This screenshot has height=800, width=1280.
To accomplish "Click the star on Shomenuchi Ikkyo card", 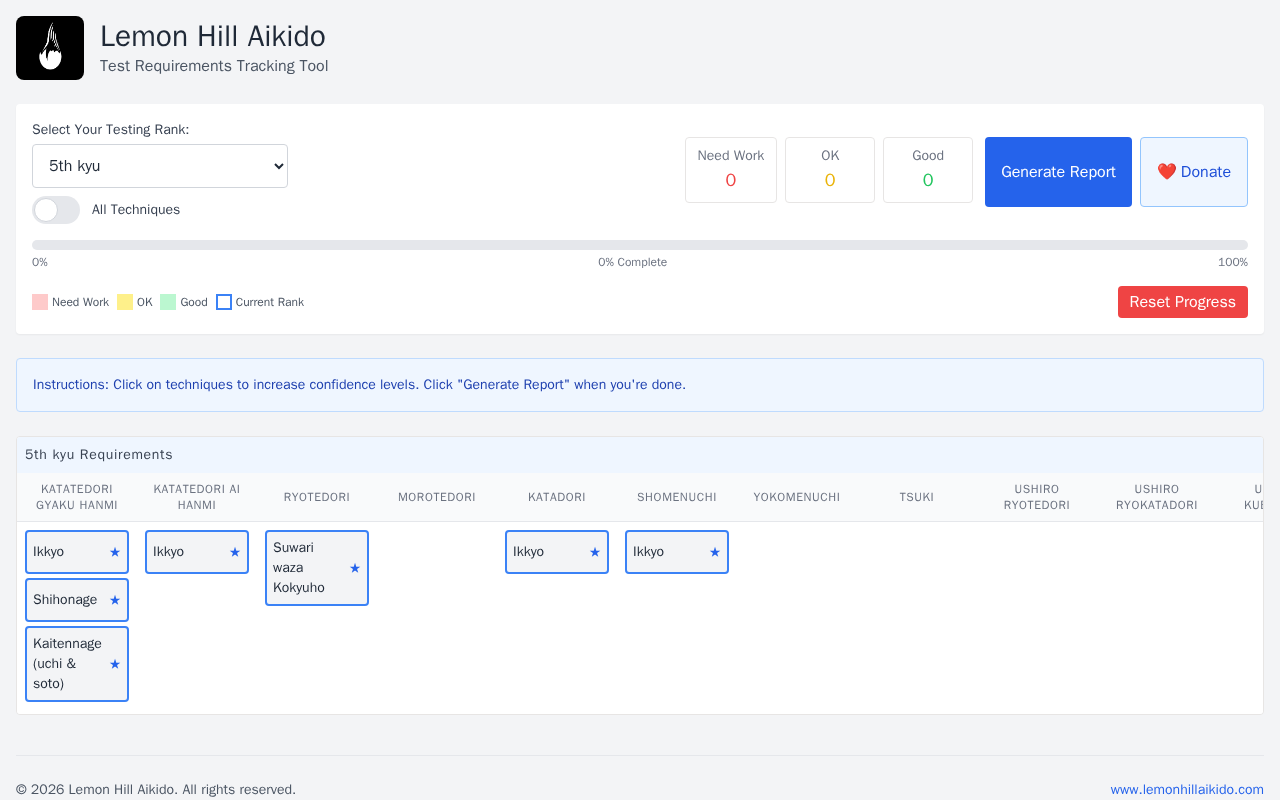I will (x=715, y=552).
